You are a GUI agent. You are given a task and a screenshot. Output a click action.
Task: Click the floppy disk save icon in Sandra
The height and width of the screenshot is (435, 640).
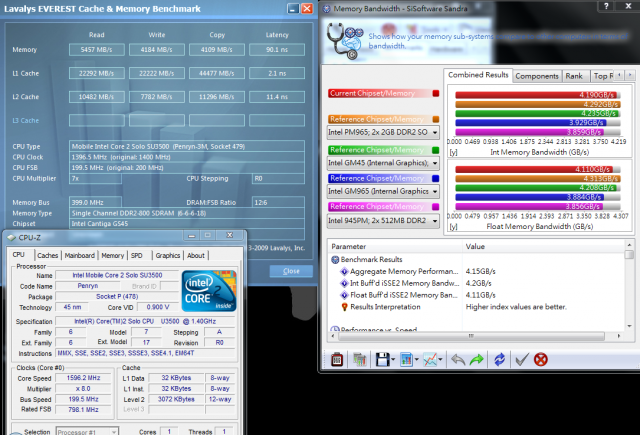click(382, 360)
